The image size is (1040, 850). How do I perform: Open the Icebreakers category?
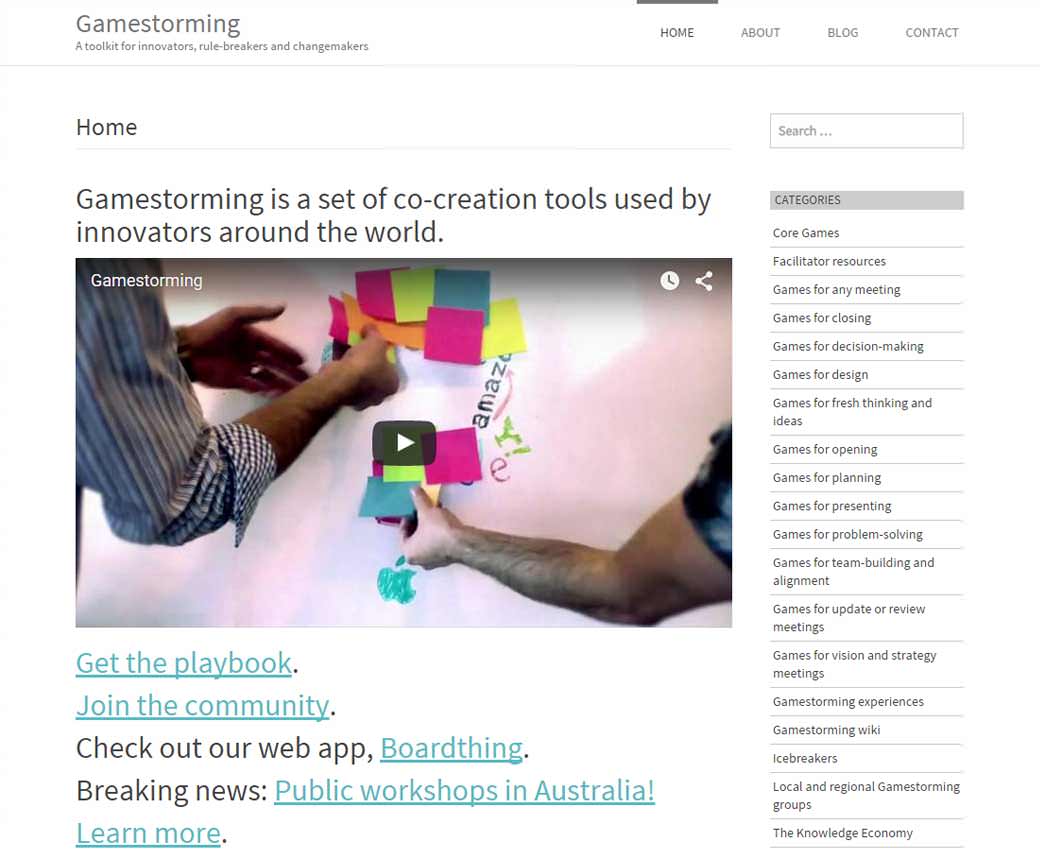point(805,758)
